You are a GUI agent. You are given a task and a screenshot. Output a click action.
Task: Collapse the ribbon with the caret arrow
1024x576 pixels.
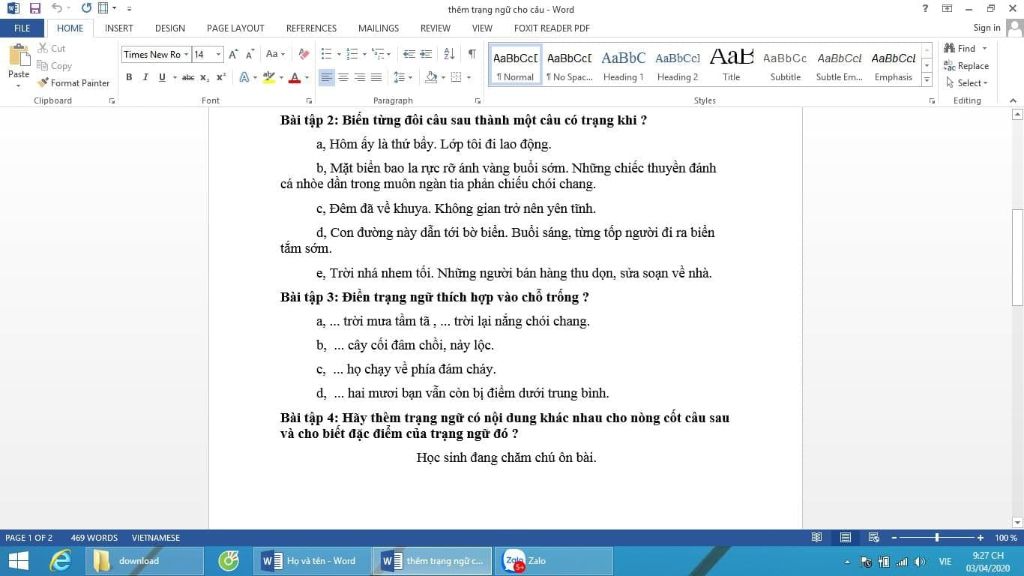[x=1013, y=101]
